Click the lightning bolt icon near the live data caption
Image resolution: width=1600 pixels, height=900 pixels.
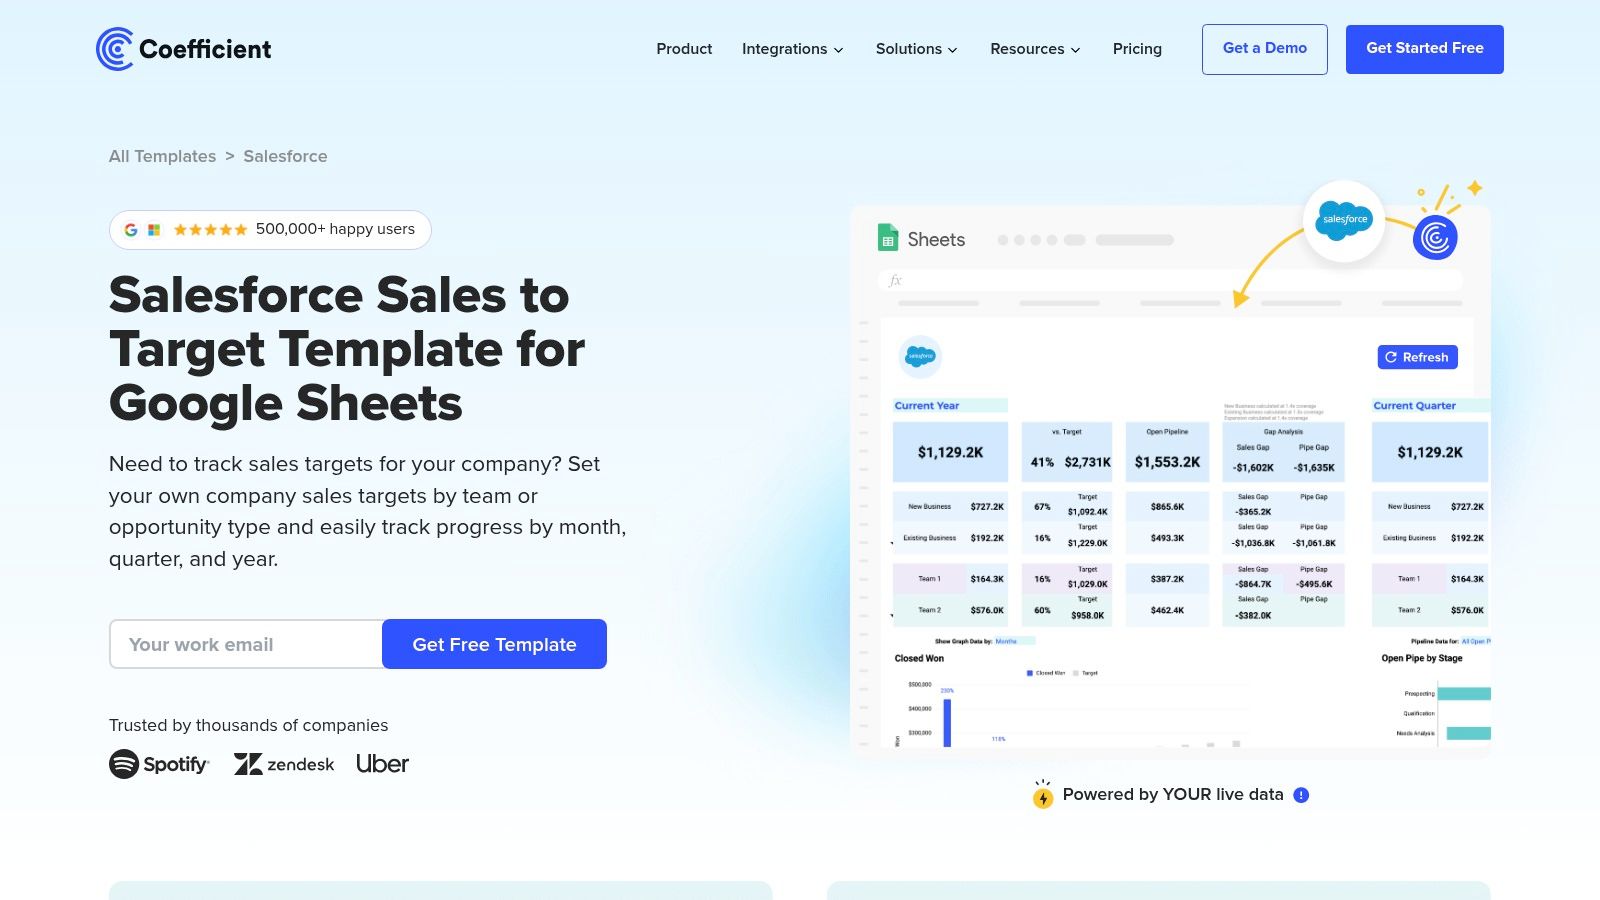[x=1044, y=797]
